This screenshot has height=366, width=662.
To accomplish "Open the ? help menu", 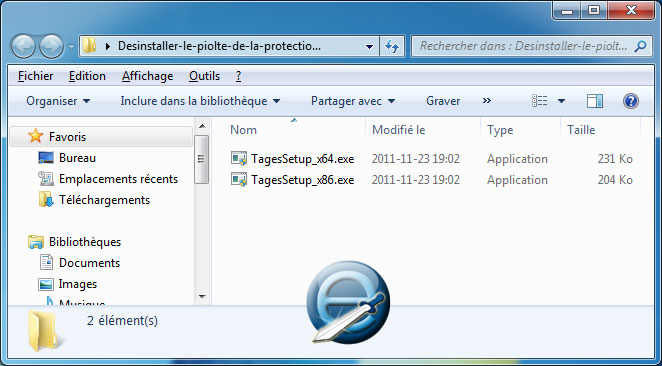I will click(239, 76).
